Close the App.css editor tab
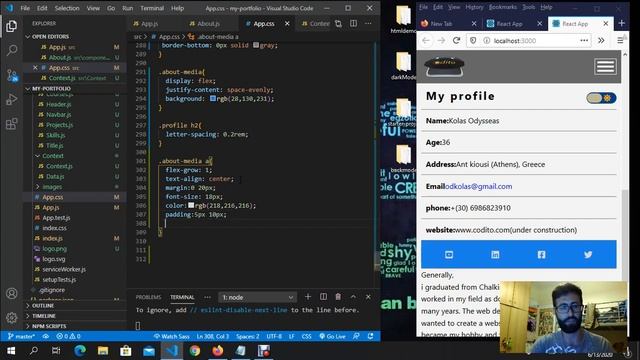 [x=287, y=24]
